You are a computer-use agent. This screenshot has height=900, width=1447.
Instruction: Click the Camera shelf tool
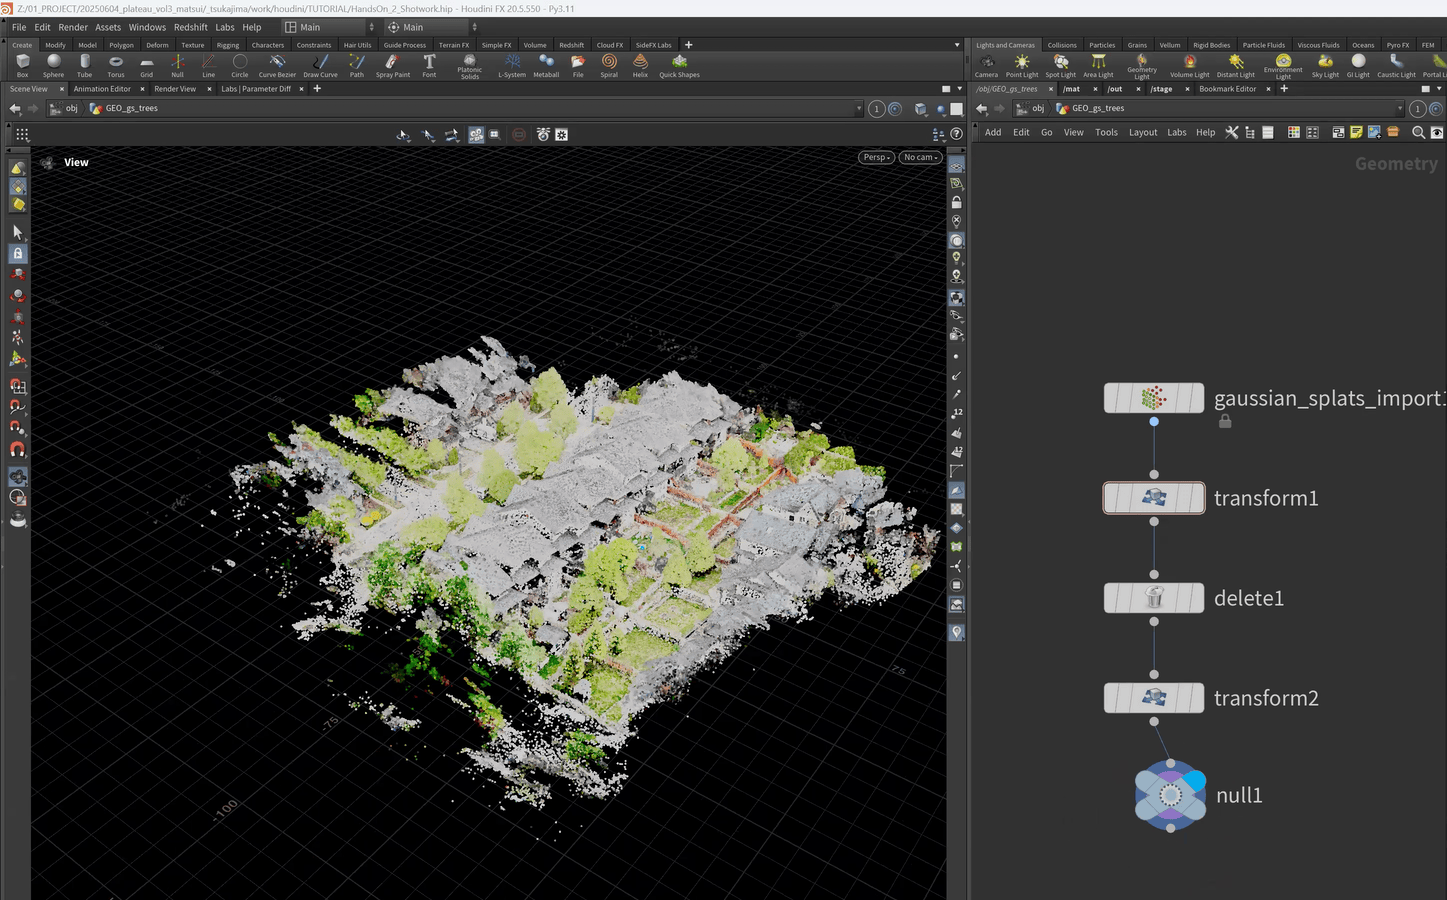click(x=986, y=65)
